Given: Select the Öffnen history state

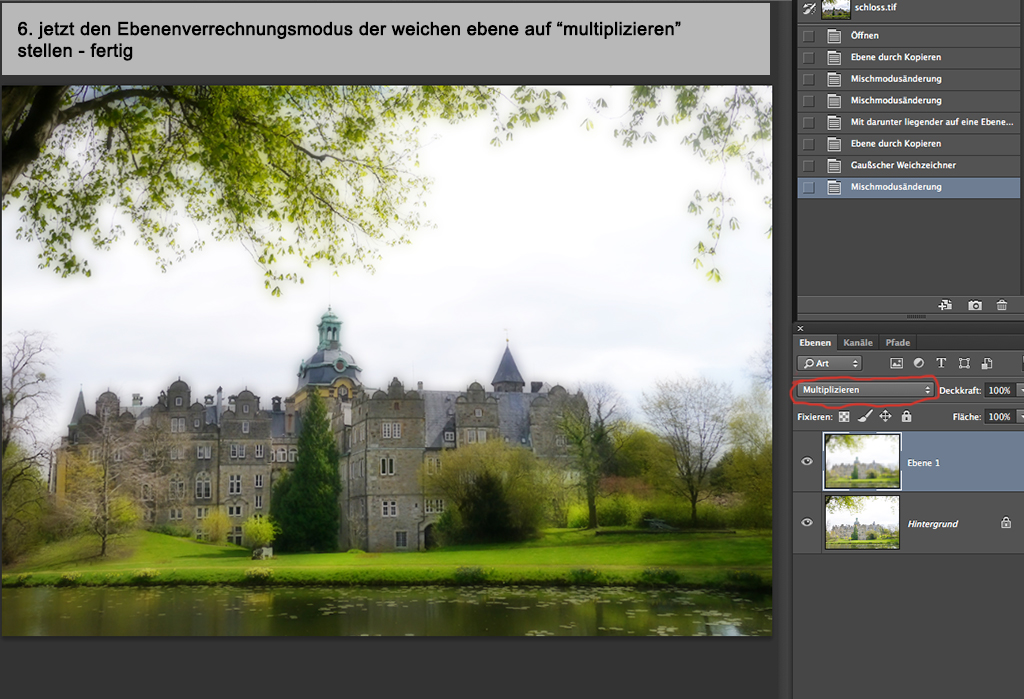Looking at the screenshot, I should coord(865,36).
